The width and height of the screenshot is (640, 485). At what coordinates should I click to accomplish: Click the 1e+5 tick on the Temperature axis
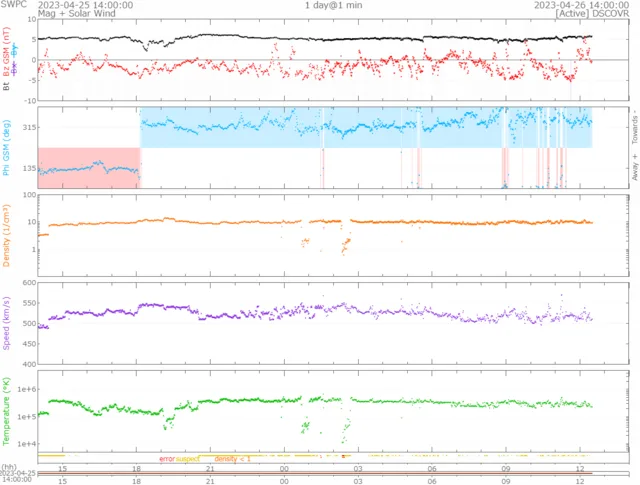27,417
